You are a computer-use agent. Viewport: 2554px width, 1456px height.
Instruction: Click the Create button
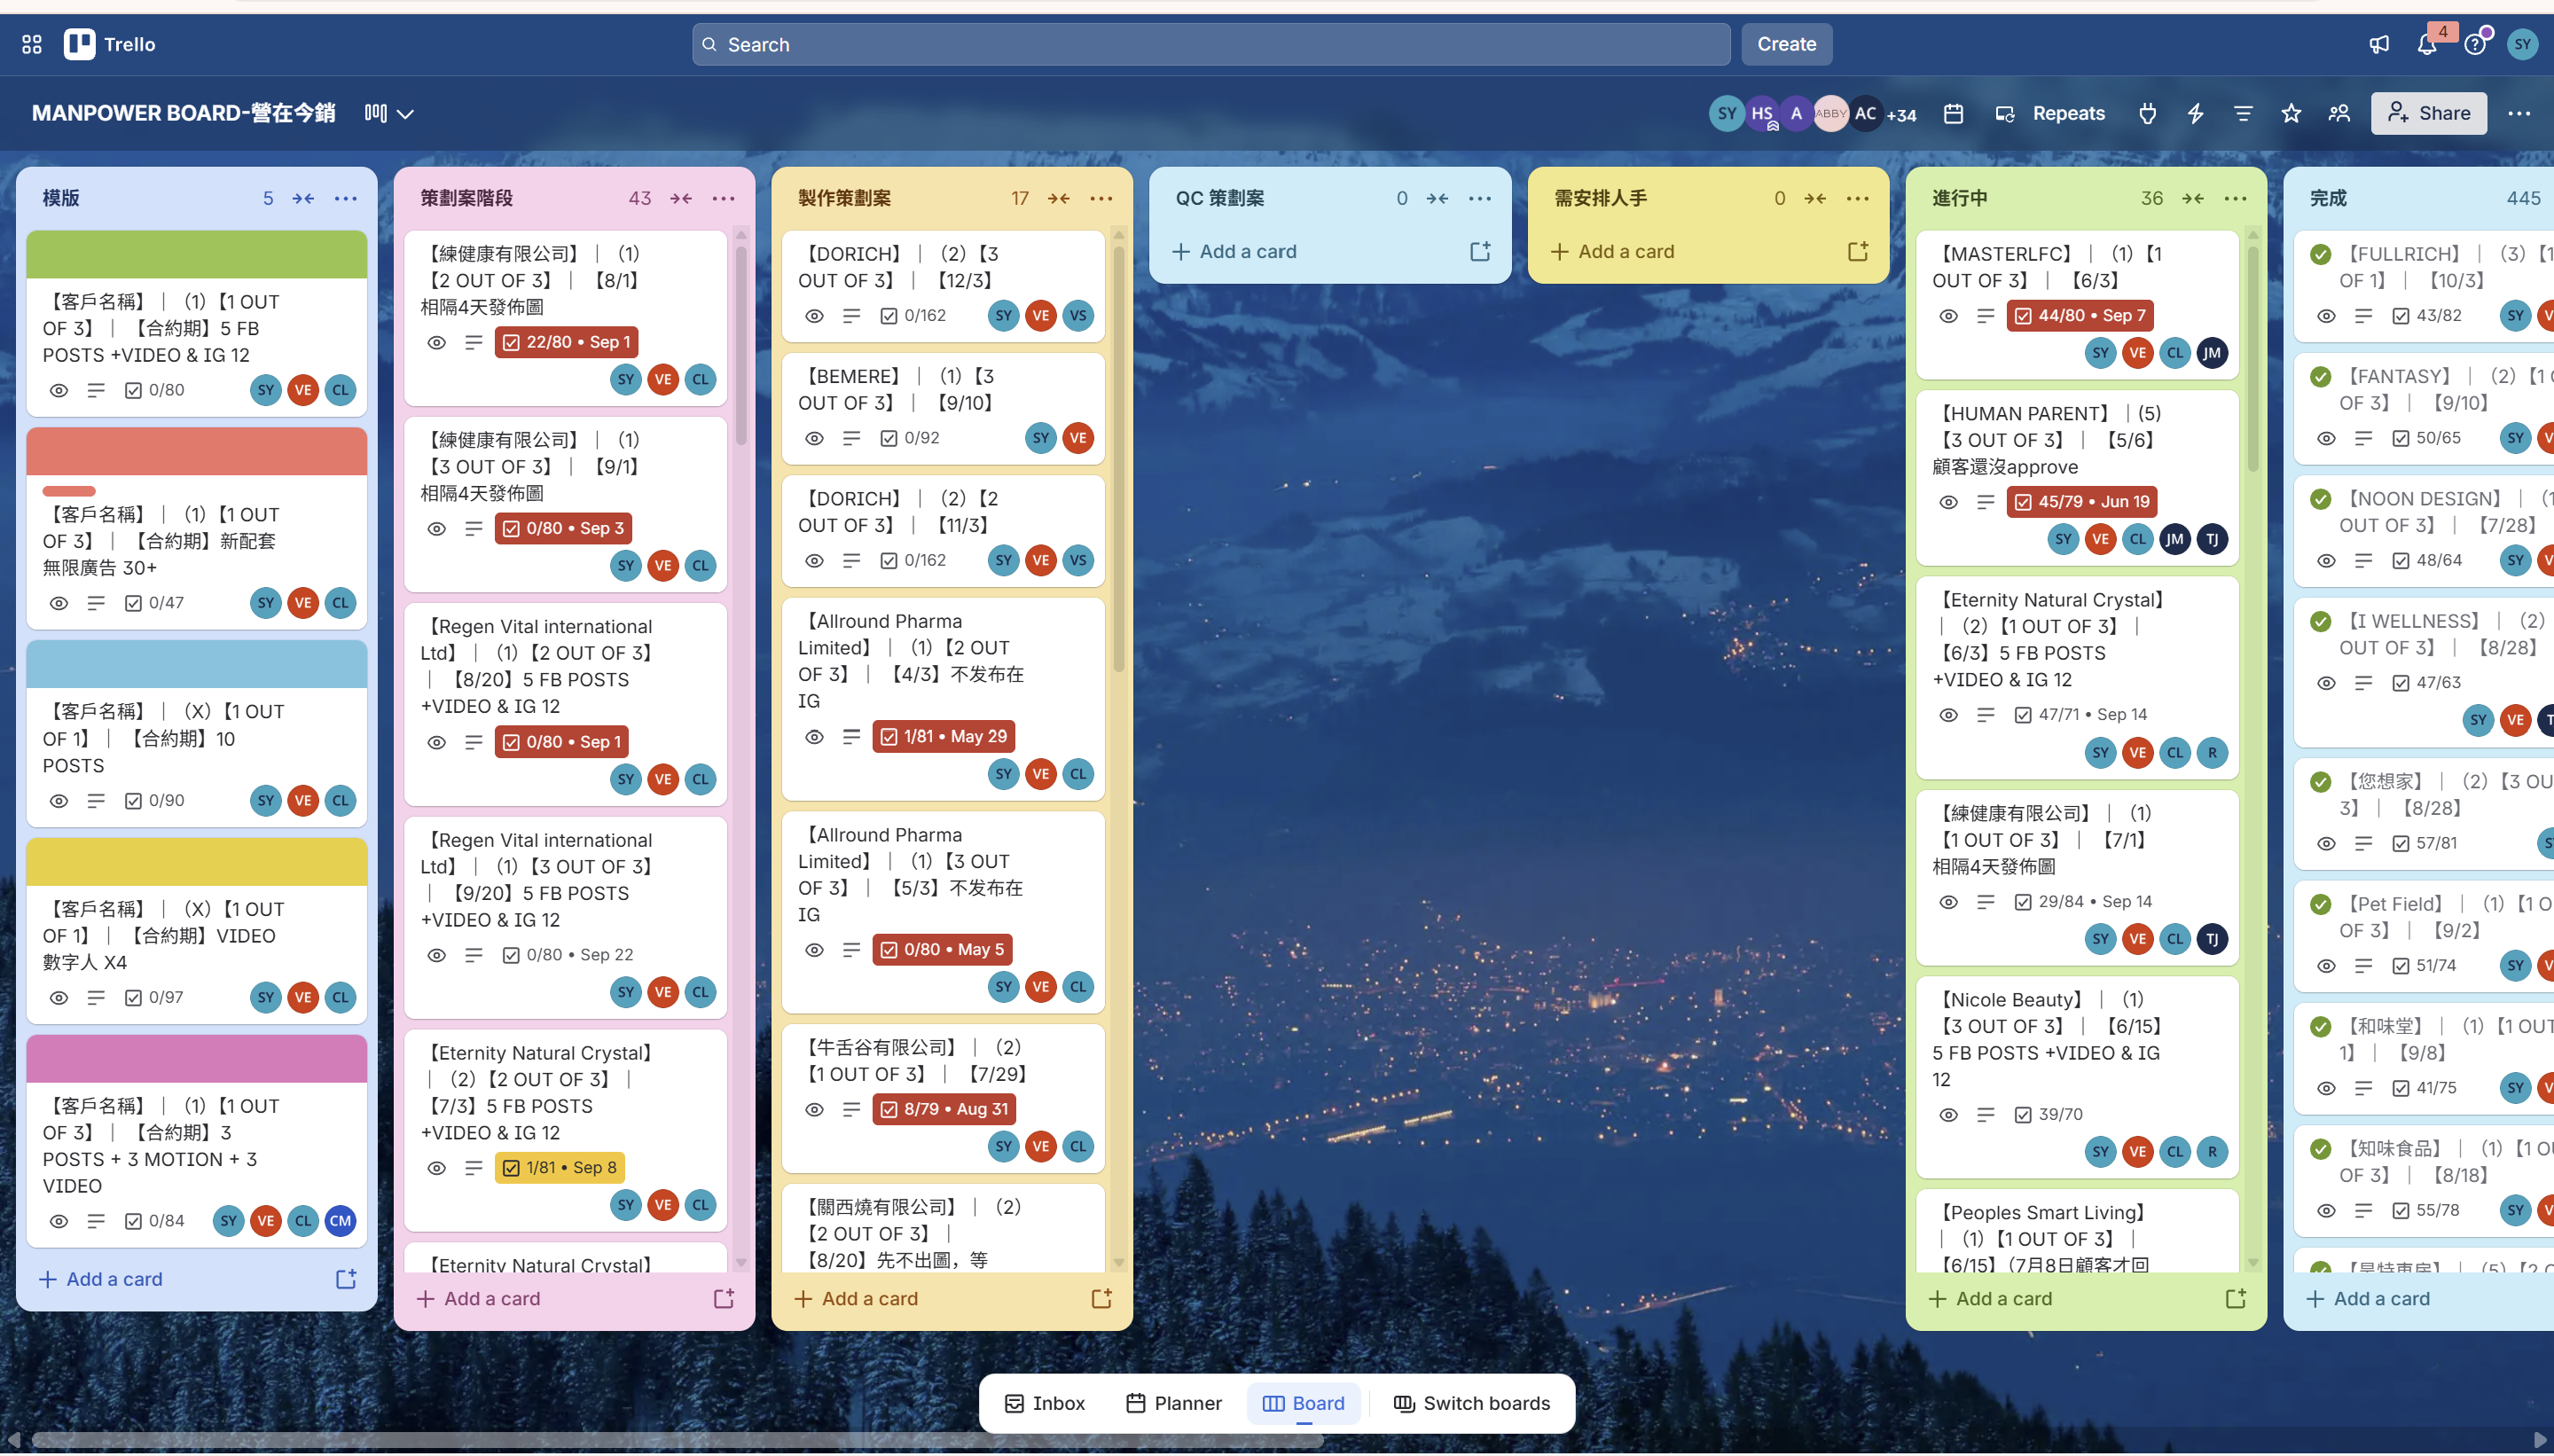pos(1787,44)
